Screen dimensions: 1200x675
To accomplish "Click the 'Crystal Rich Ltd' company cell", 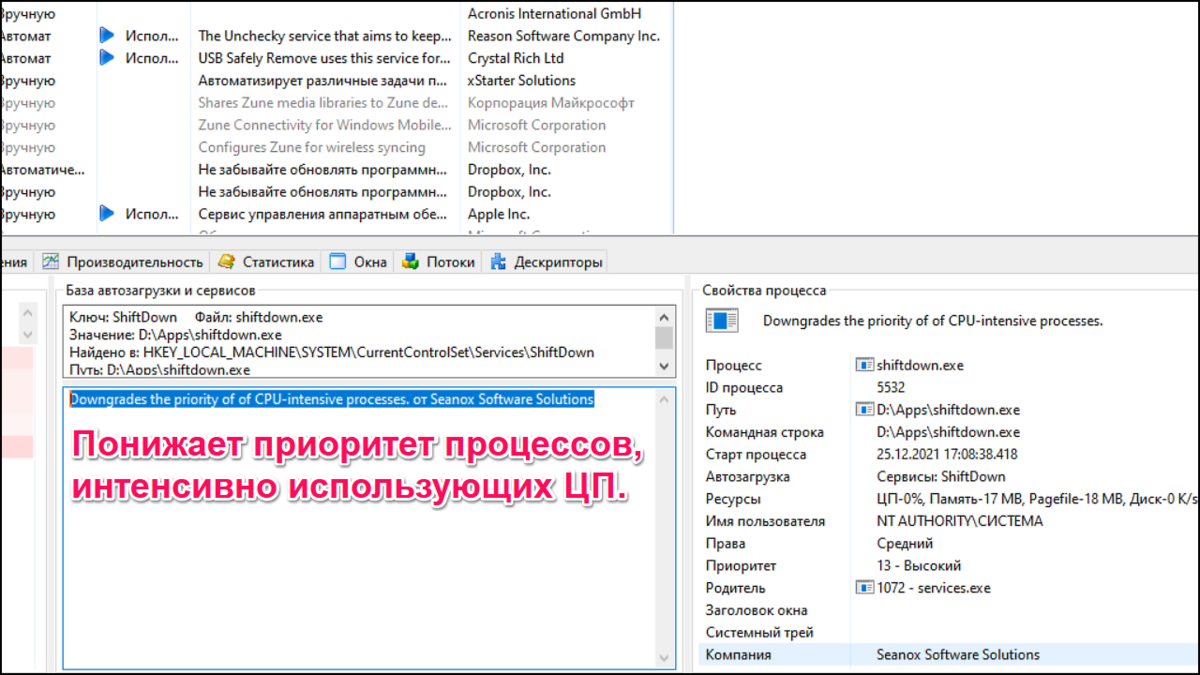I will [x=516, y=58].
